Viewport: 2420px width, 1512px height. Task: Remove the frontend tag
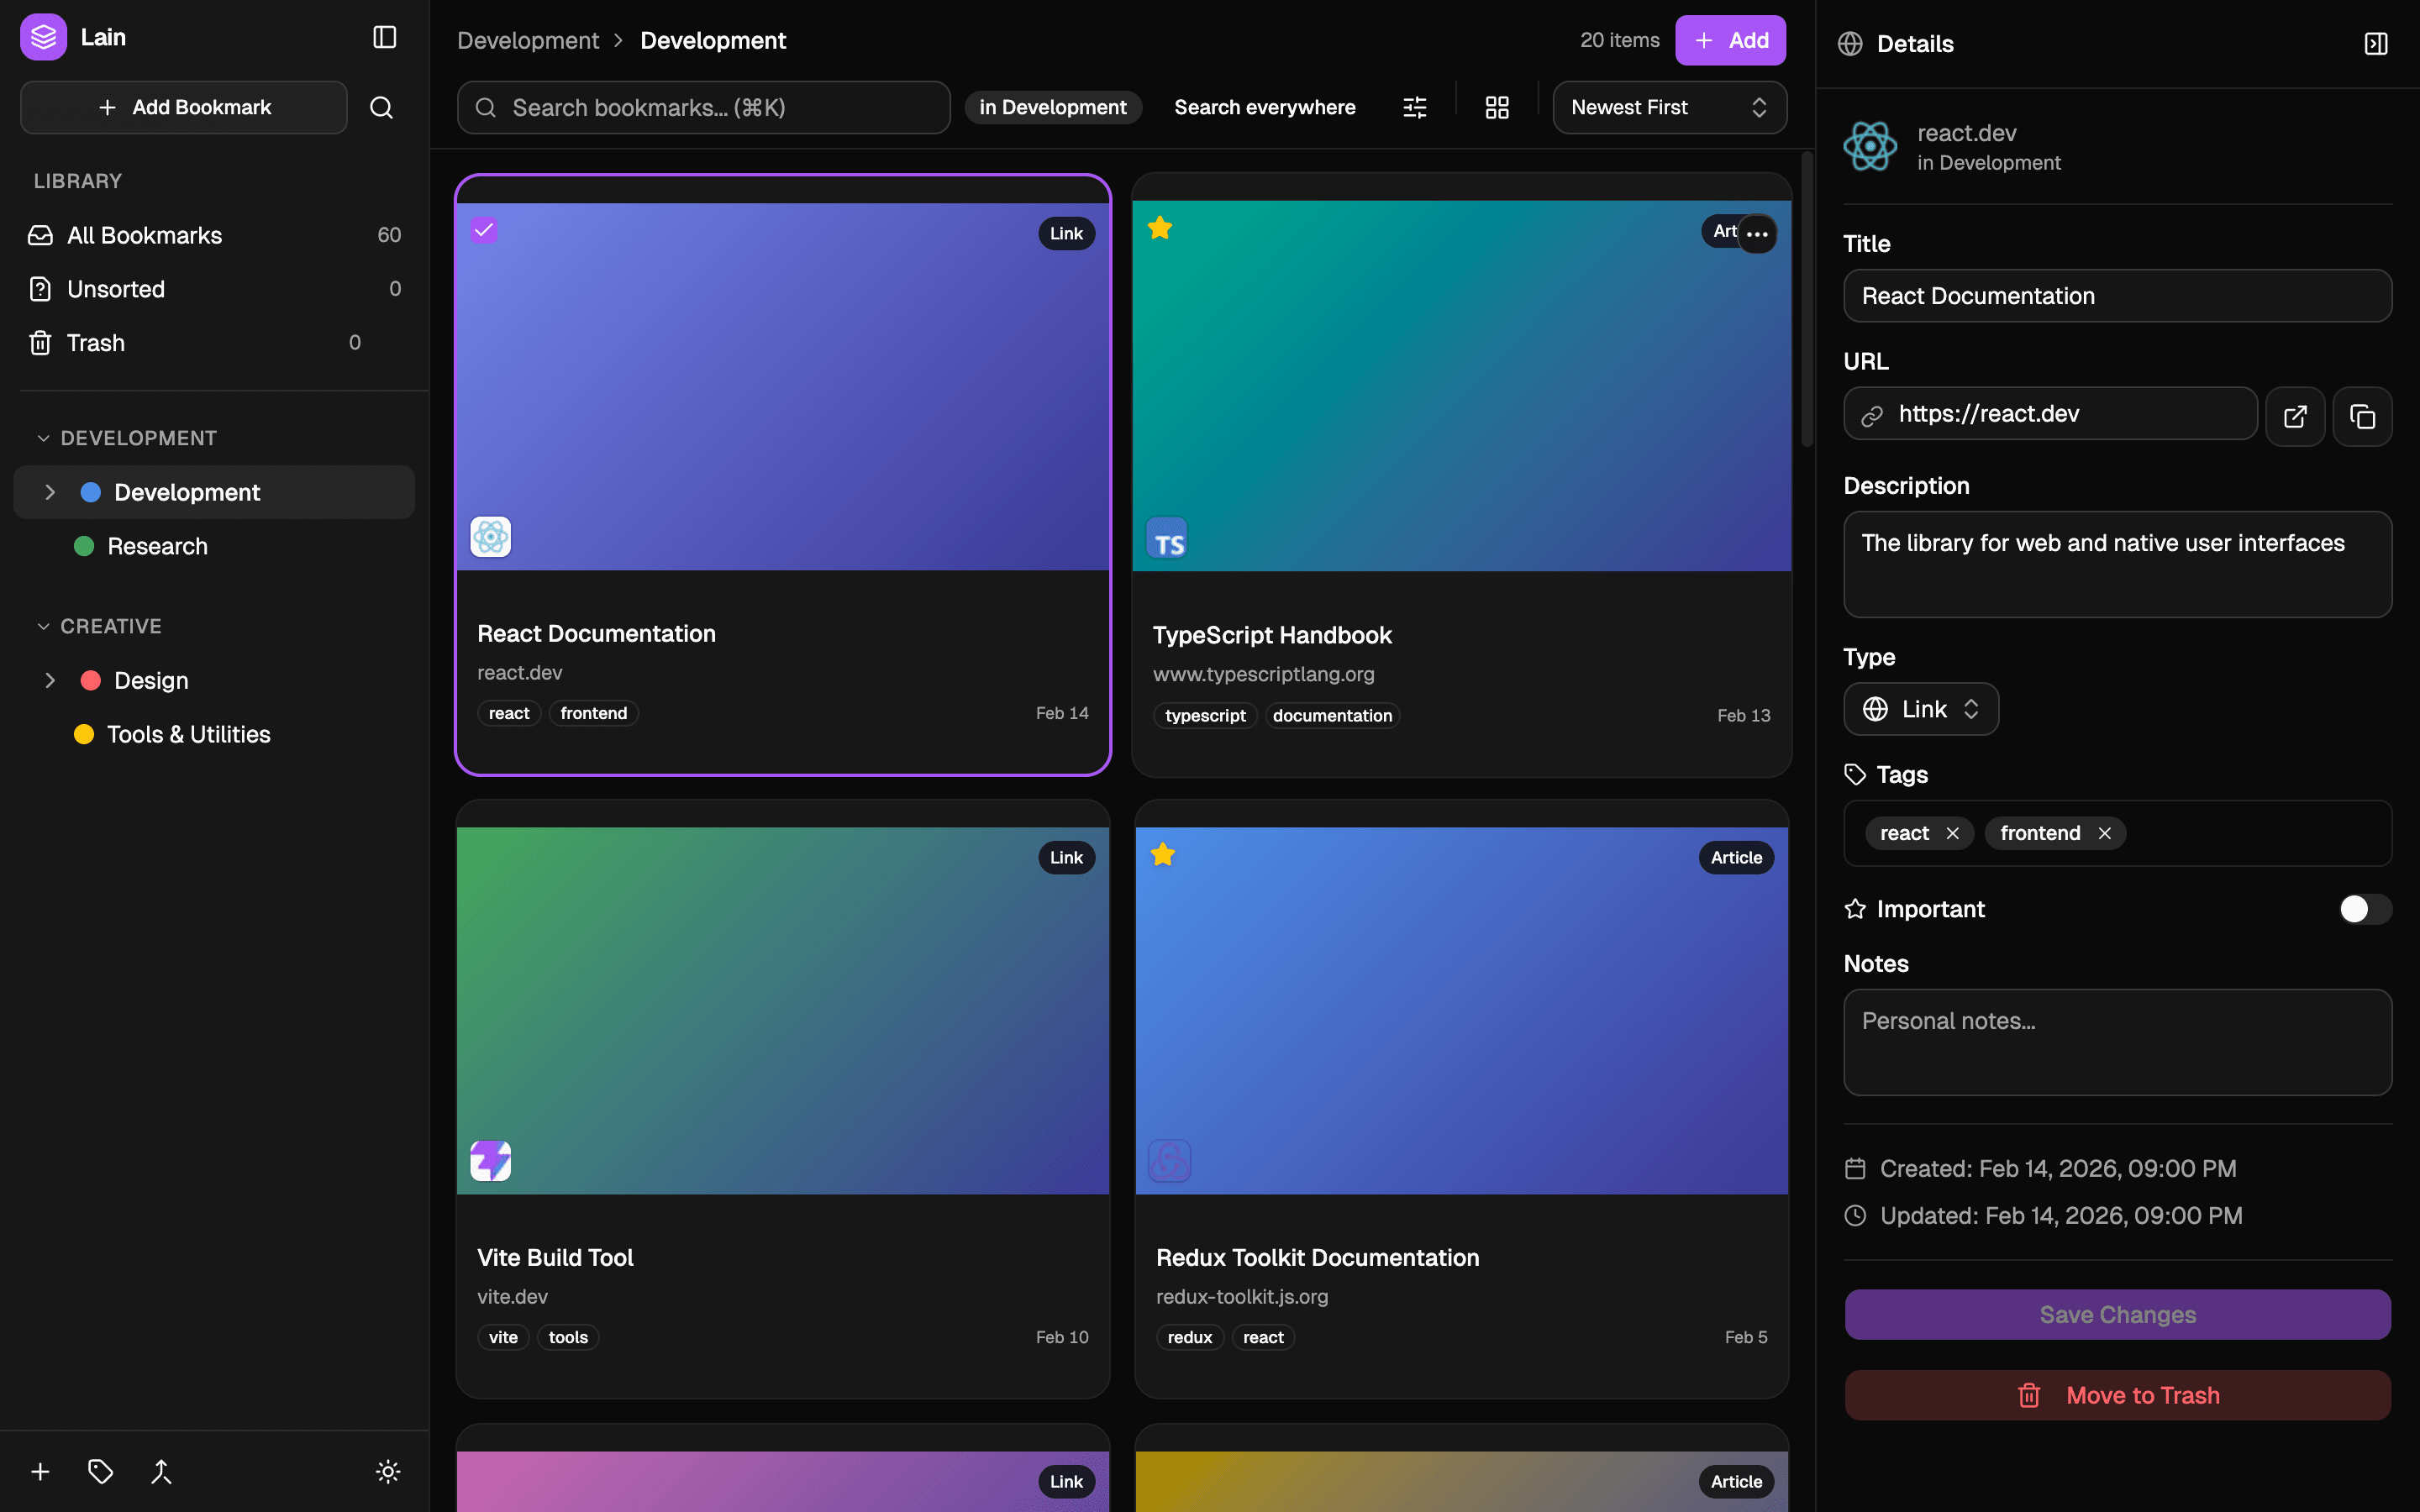tap(2104, 833)
